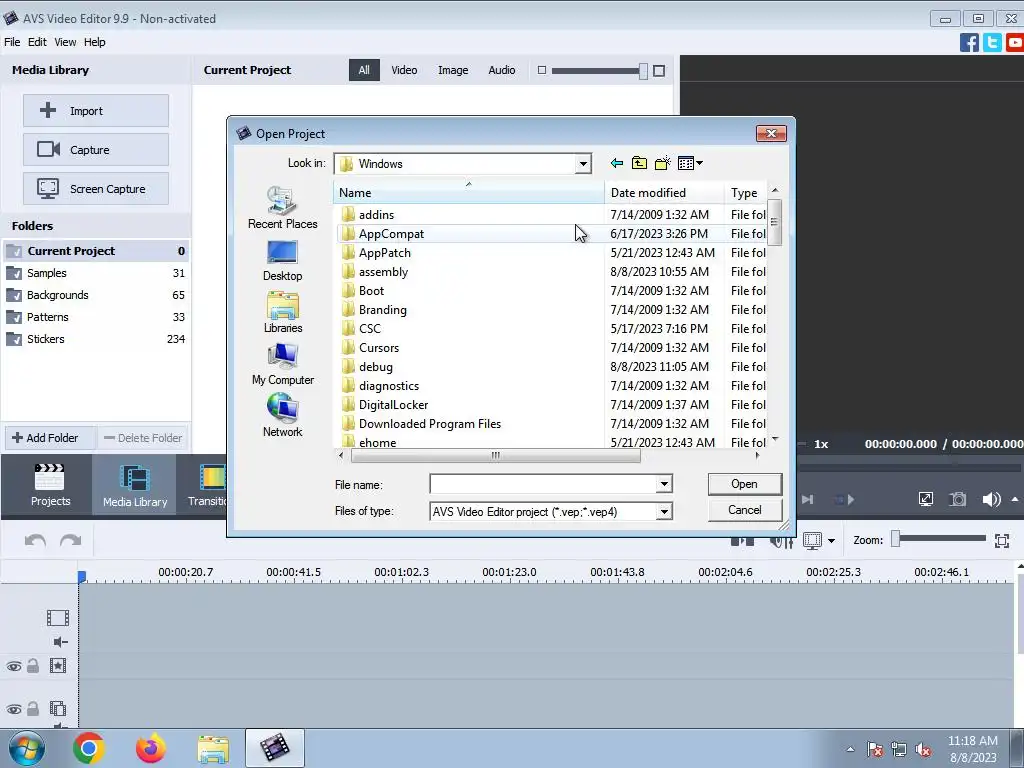
Task: Take a snapshot with the camera icon
Action: coord(957,500)
